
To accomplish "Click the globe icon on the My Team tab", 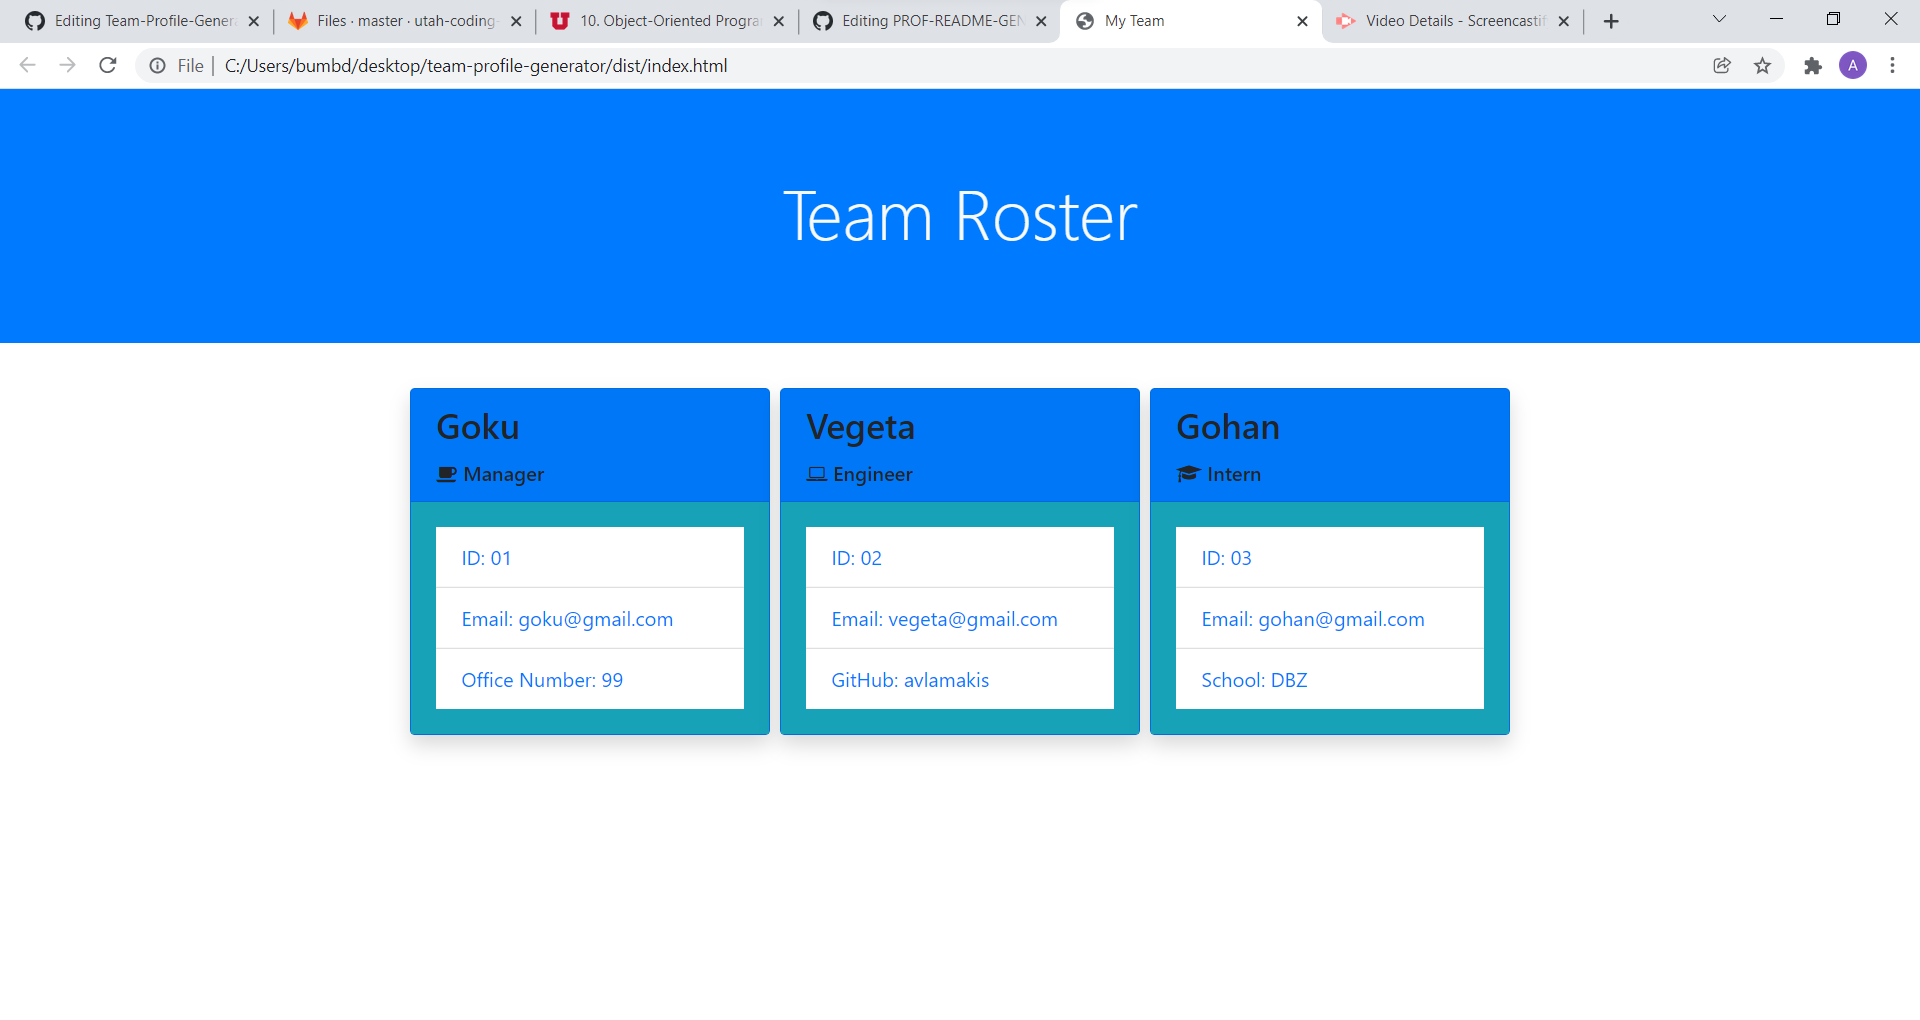I will [1086, 20].
